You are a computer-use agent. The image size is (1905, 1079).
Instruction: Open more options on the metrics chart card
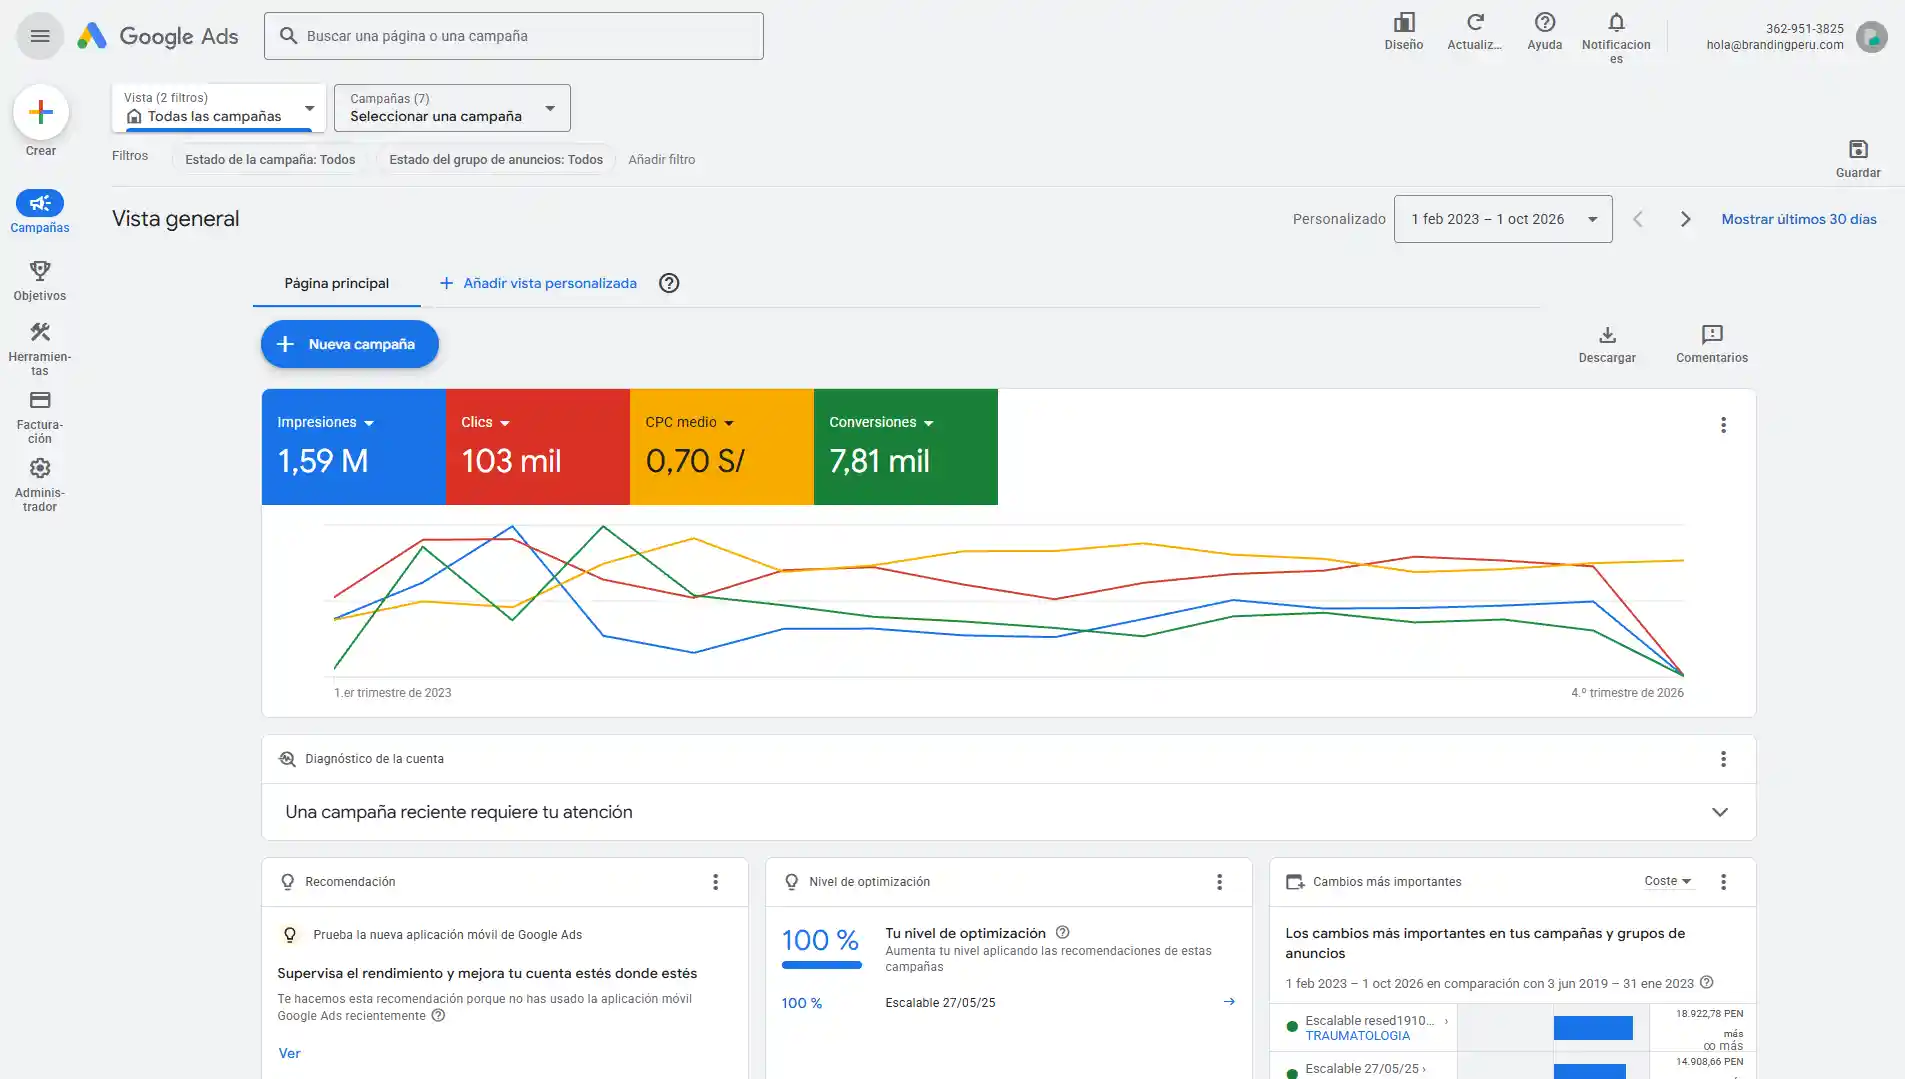1723,425
